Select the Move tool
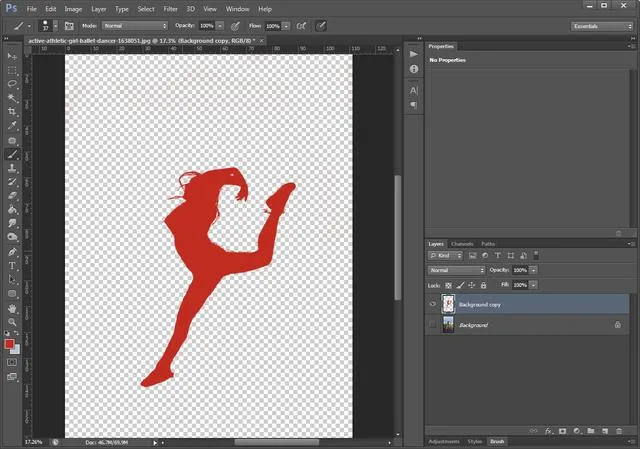The width and height of the screenshot is (640, 449). [12, 56]
